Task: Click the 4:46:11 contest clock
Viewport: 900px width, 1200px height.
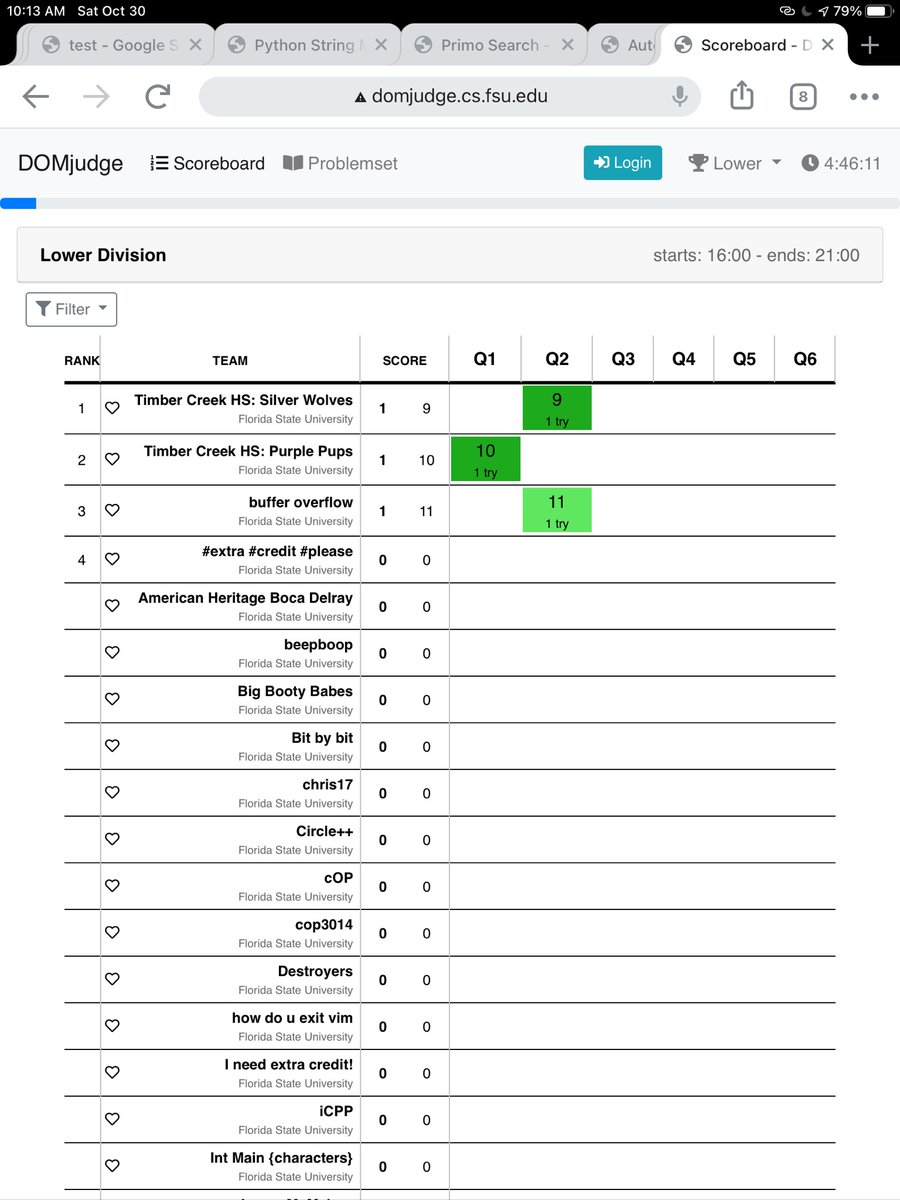Action: pos(841,163)
